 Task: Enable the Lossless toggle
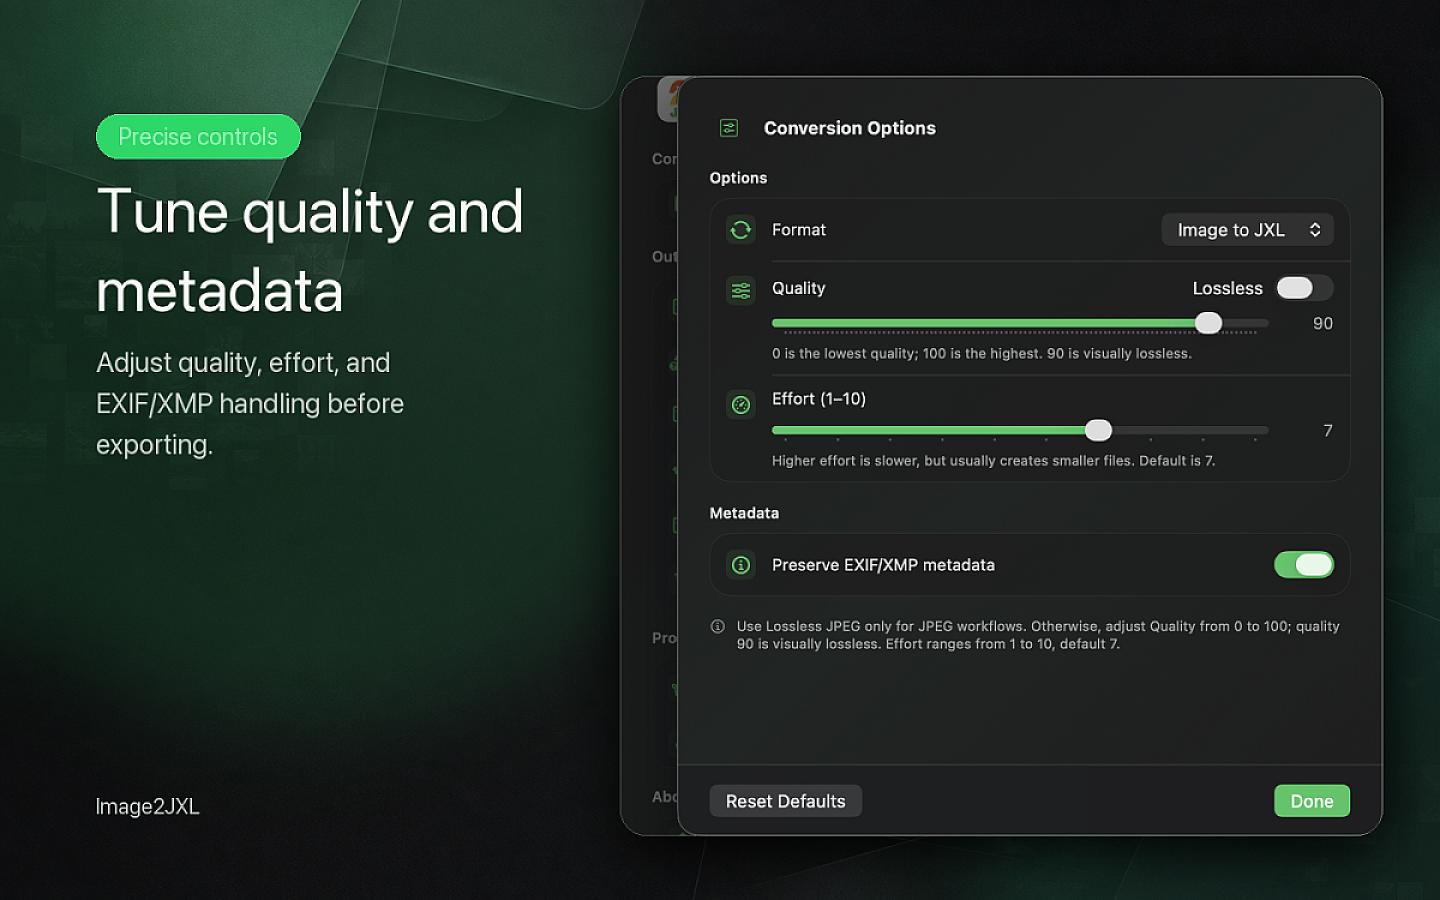(x=1304, y=288)
